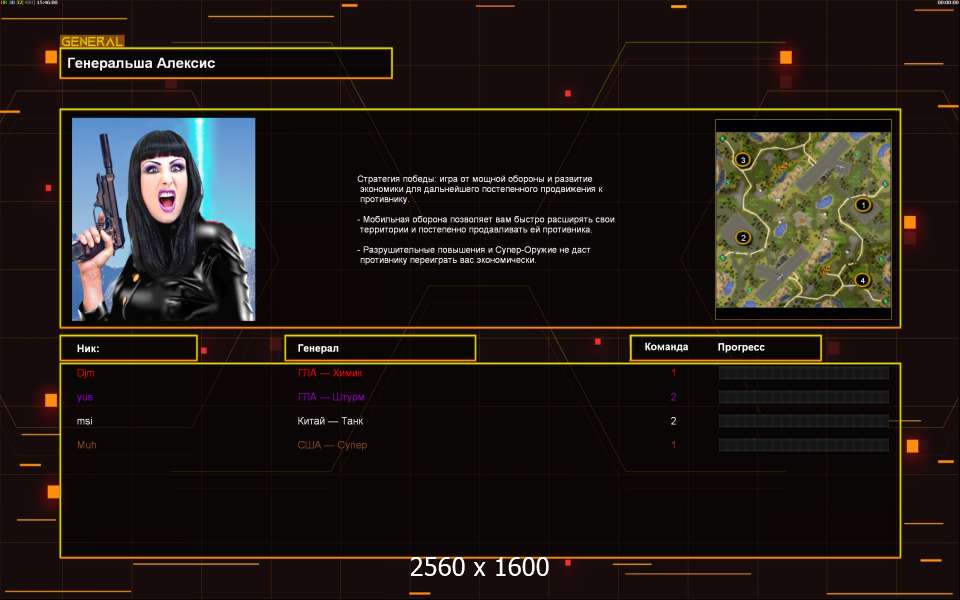Click Китай — Танк general entry

[330, 421]
